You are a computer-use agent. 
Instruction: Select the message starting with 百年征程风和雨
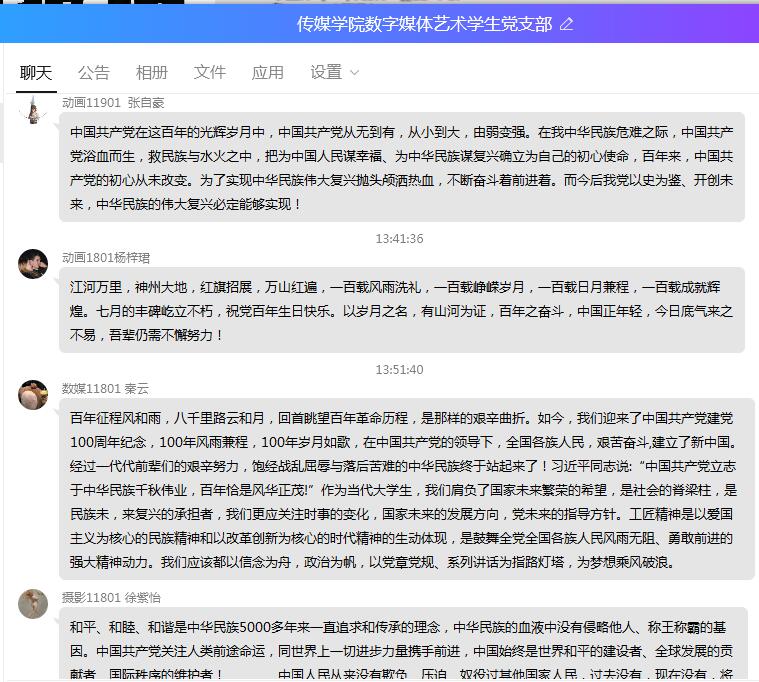tap(400, 490)
